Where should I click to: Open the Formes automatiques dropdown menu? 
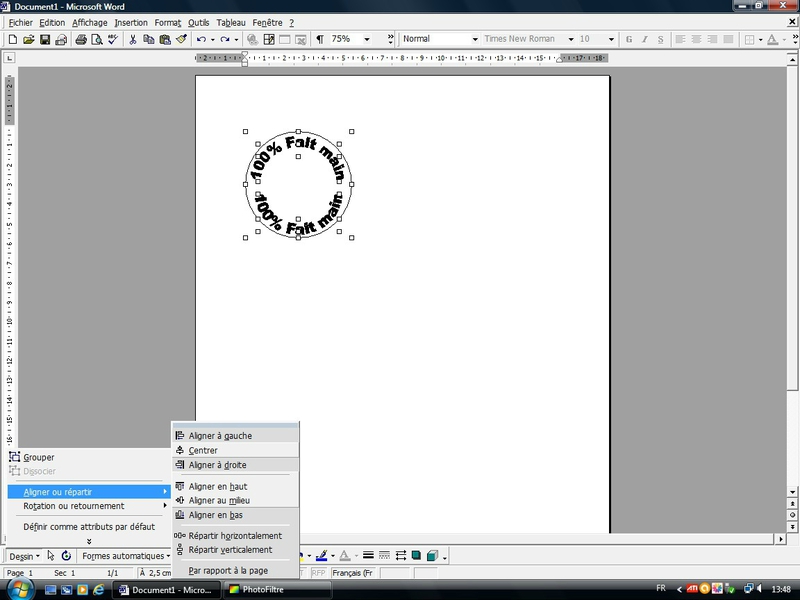126,556
